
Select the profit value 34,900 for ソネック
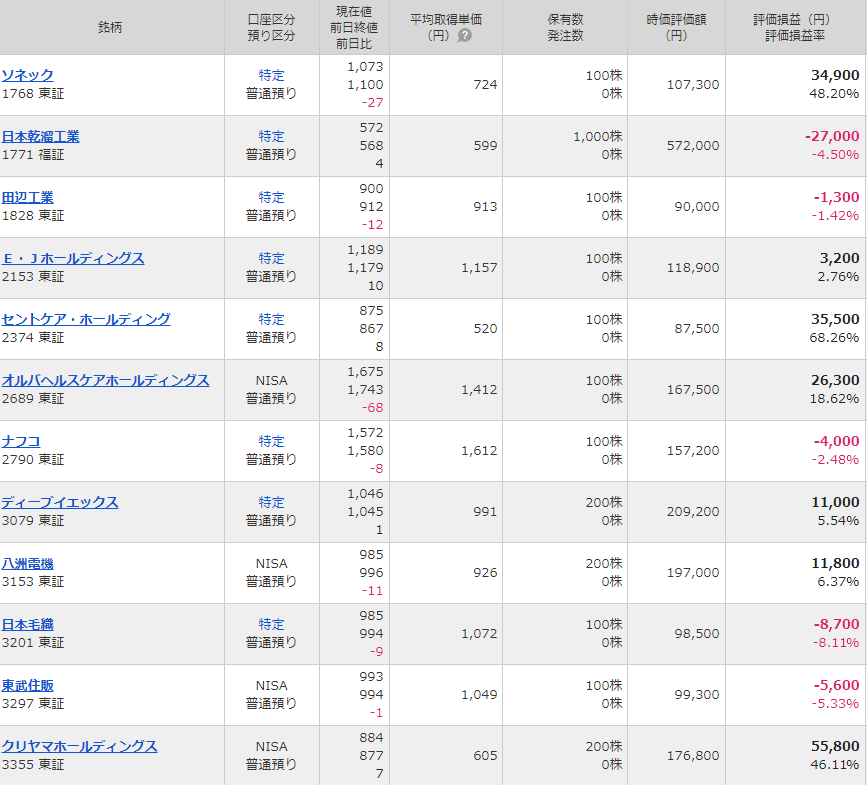coord(835,75)
